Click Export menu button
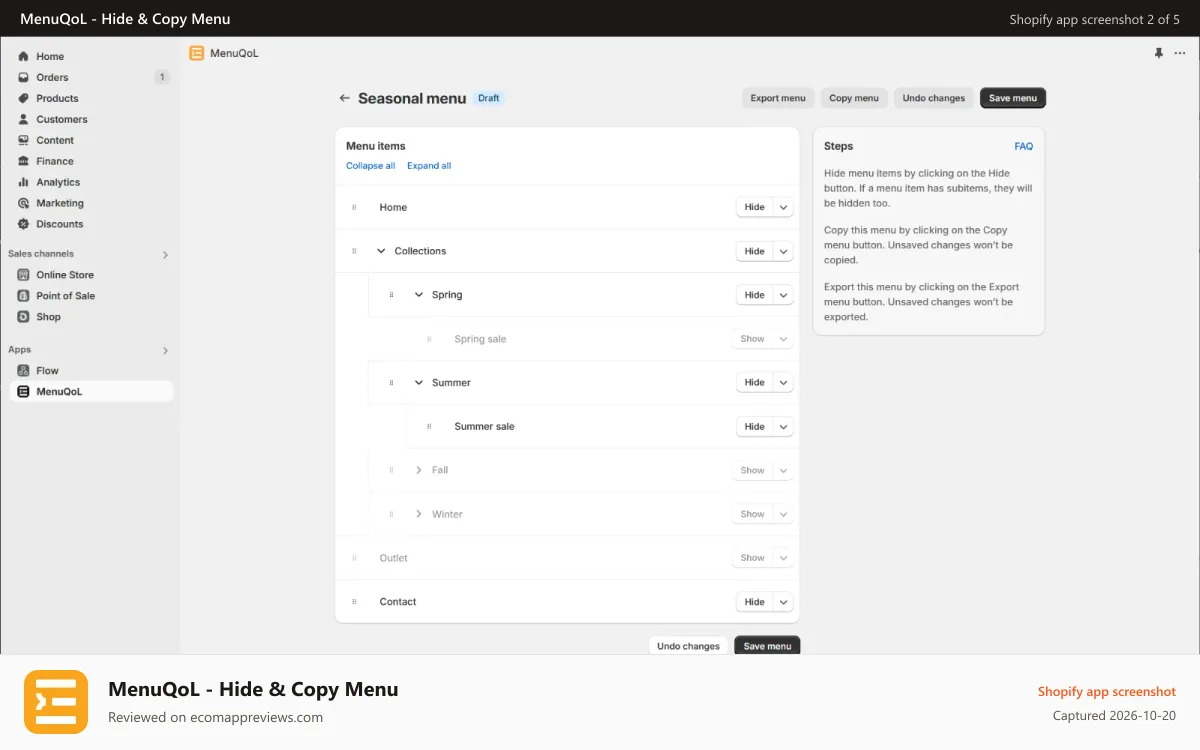 click(x=778, y=98)
